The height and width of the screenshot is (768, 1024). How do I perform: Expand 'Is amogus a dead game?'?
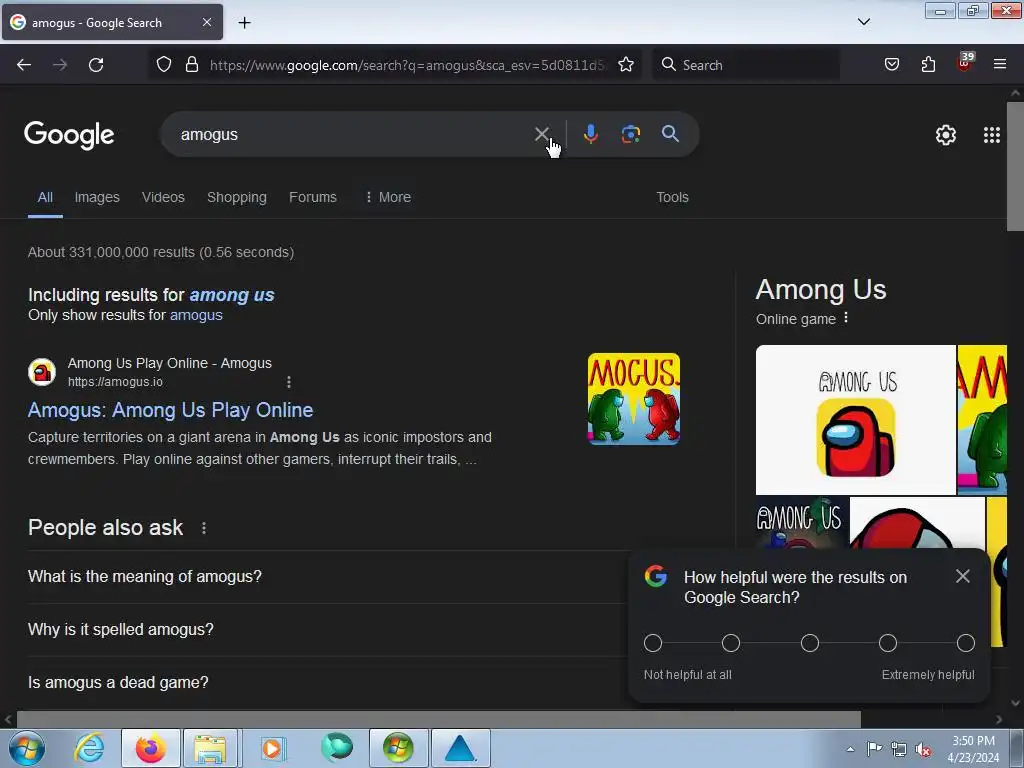click(327, 682)
